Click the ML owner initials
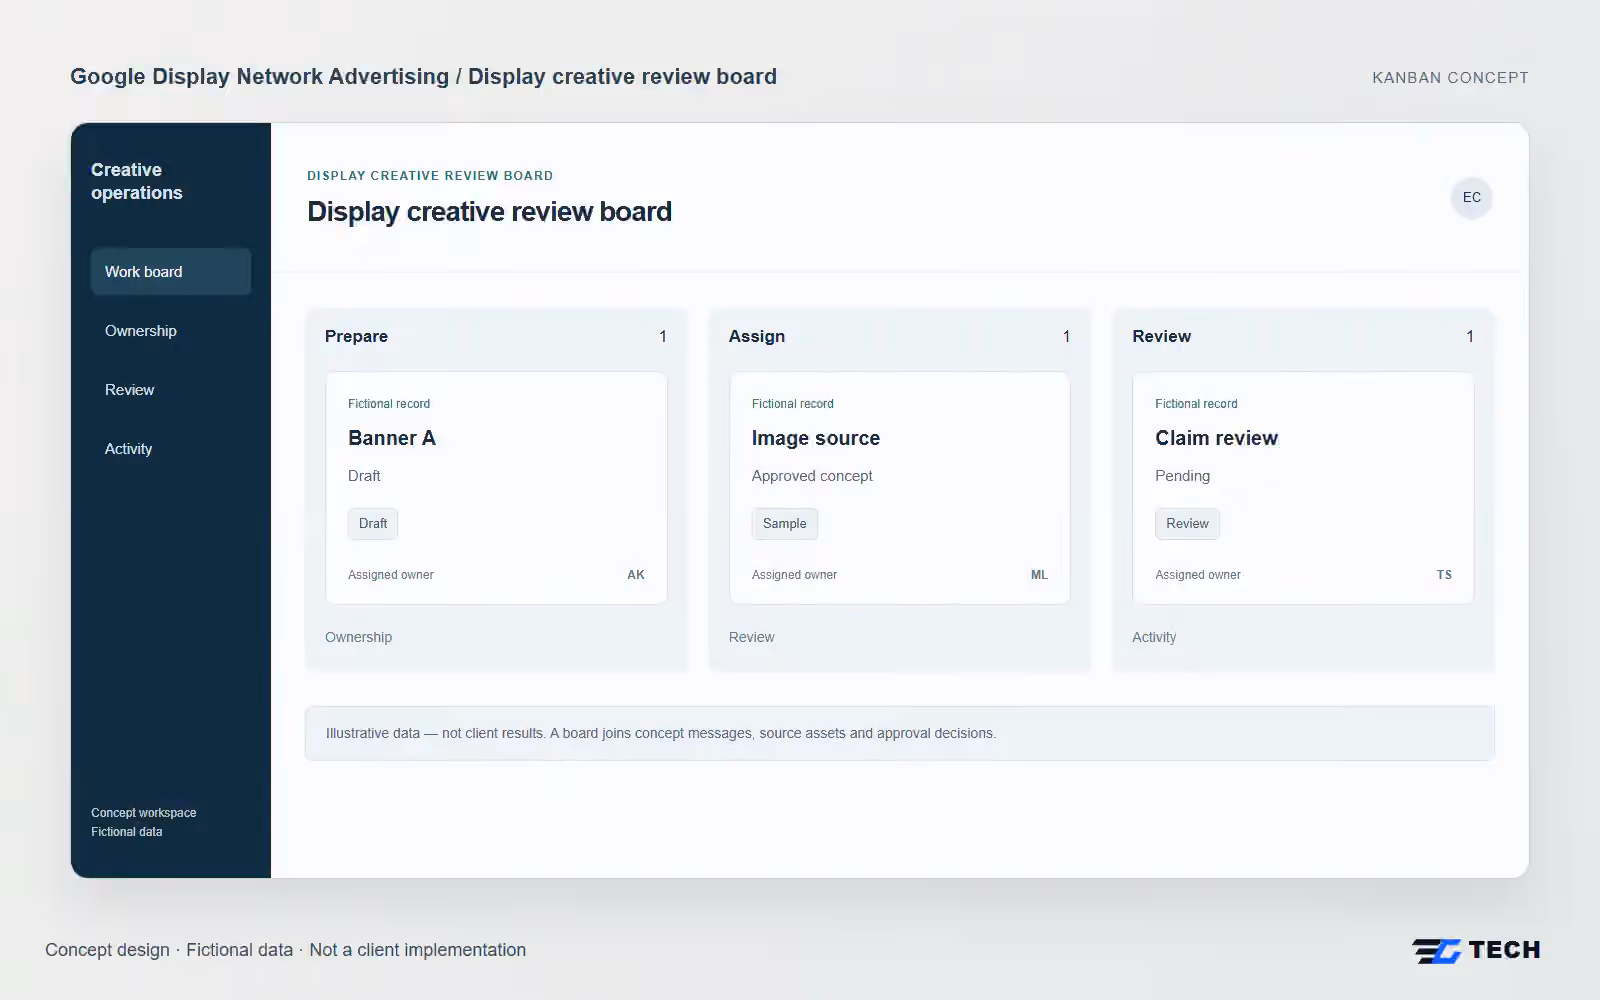 coord(1039,575)
